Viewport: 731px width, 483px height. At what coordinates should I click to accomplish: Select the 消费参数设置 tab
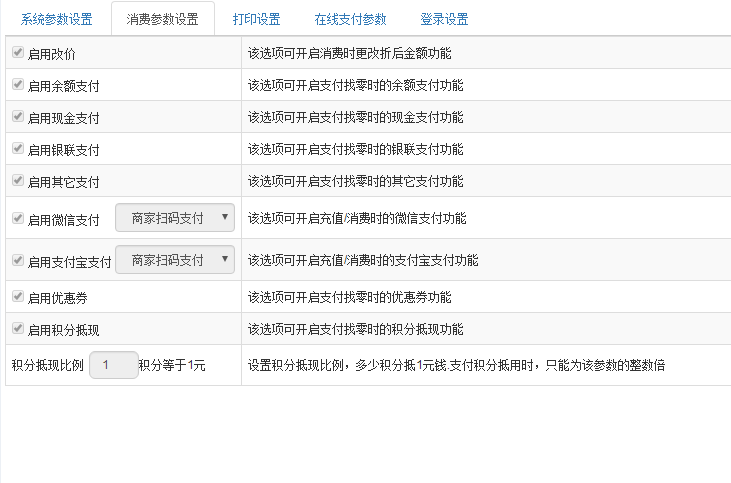pos(162,19)
